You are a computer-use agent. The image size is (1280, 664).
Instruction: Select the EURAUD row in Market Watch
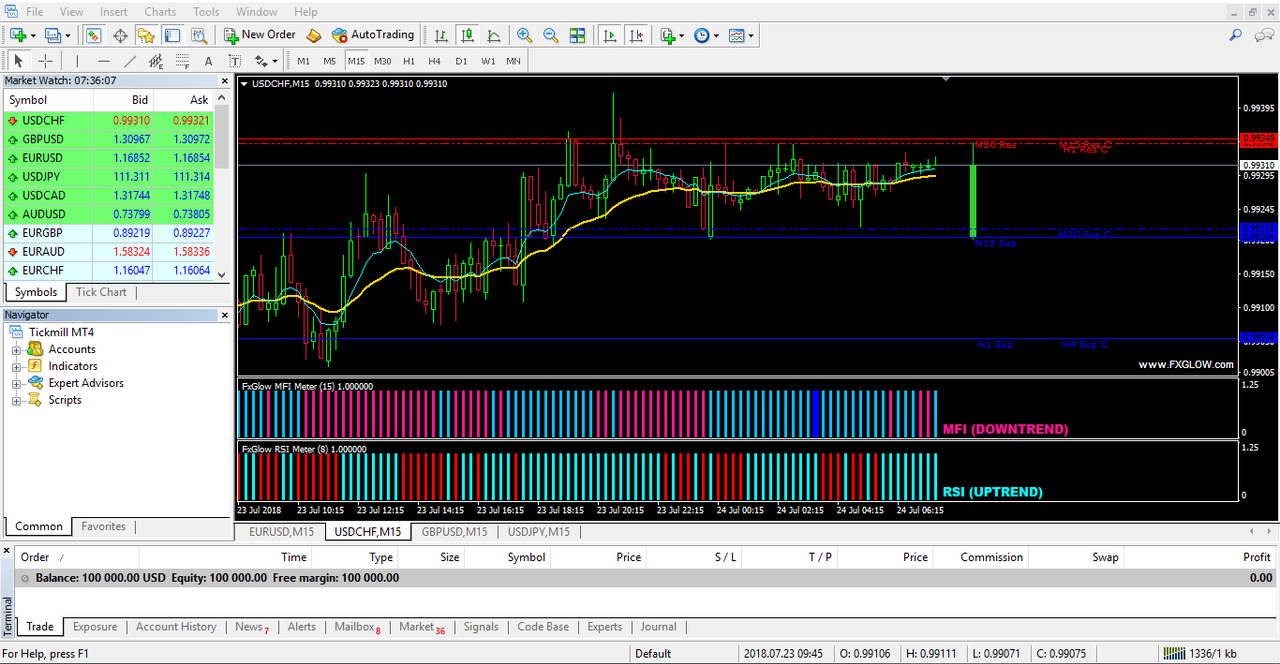coord(110,252)
